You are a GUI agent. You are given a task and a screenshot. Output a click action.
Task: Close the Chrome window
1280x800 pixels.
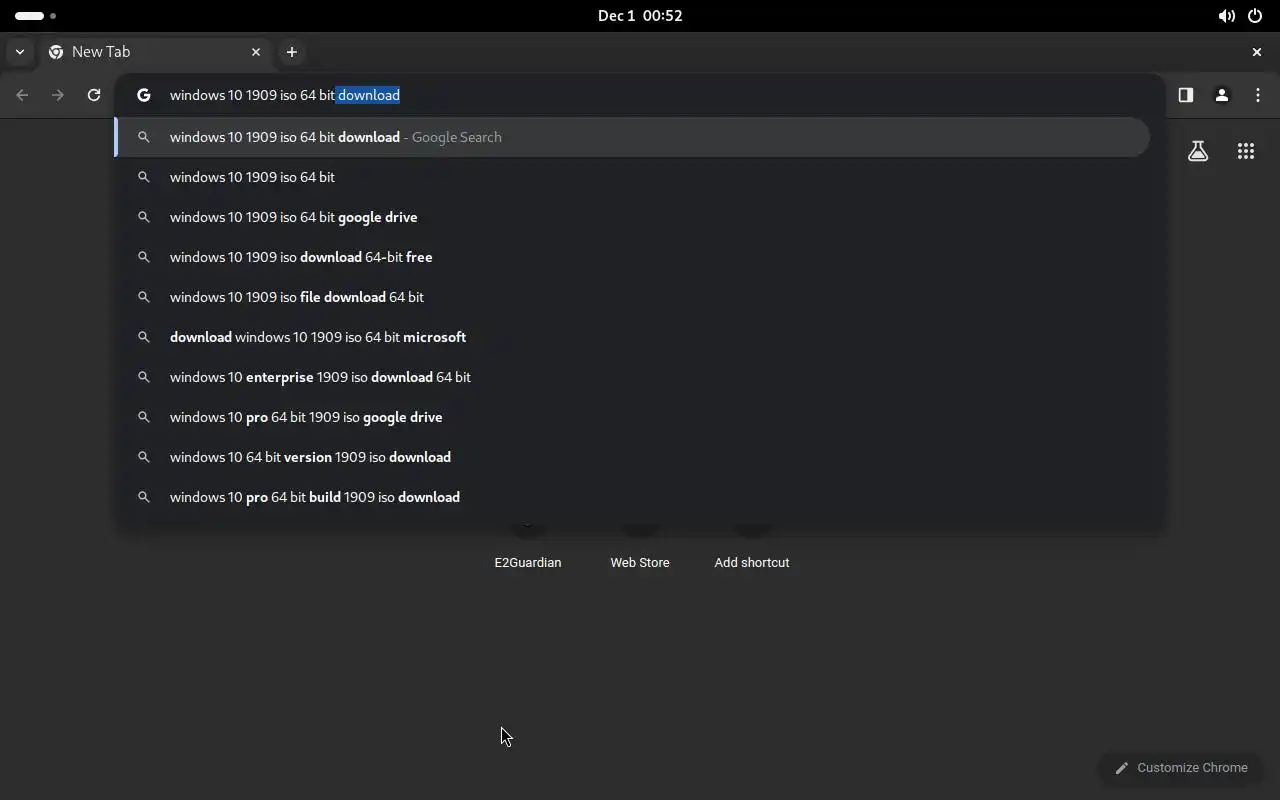1257,52
